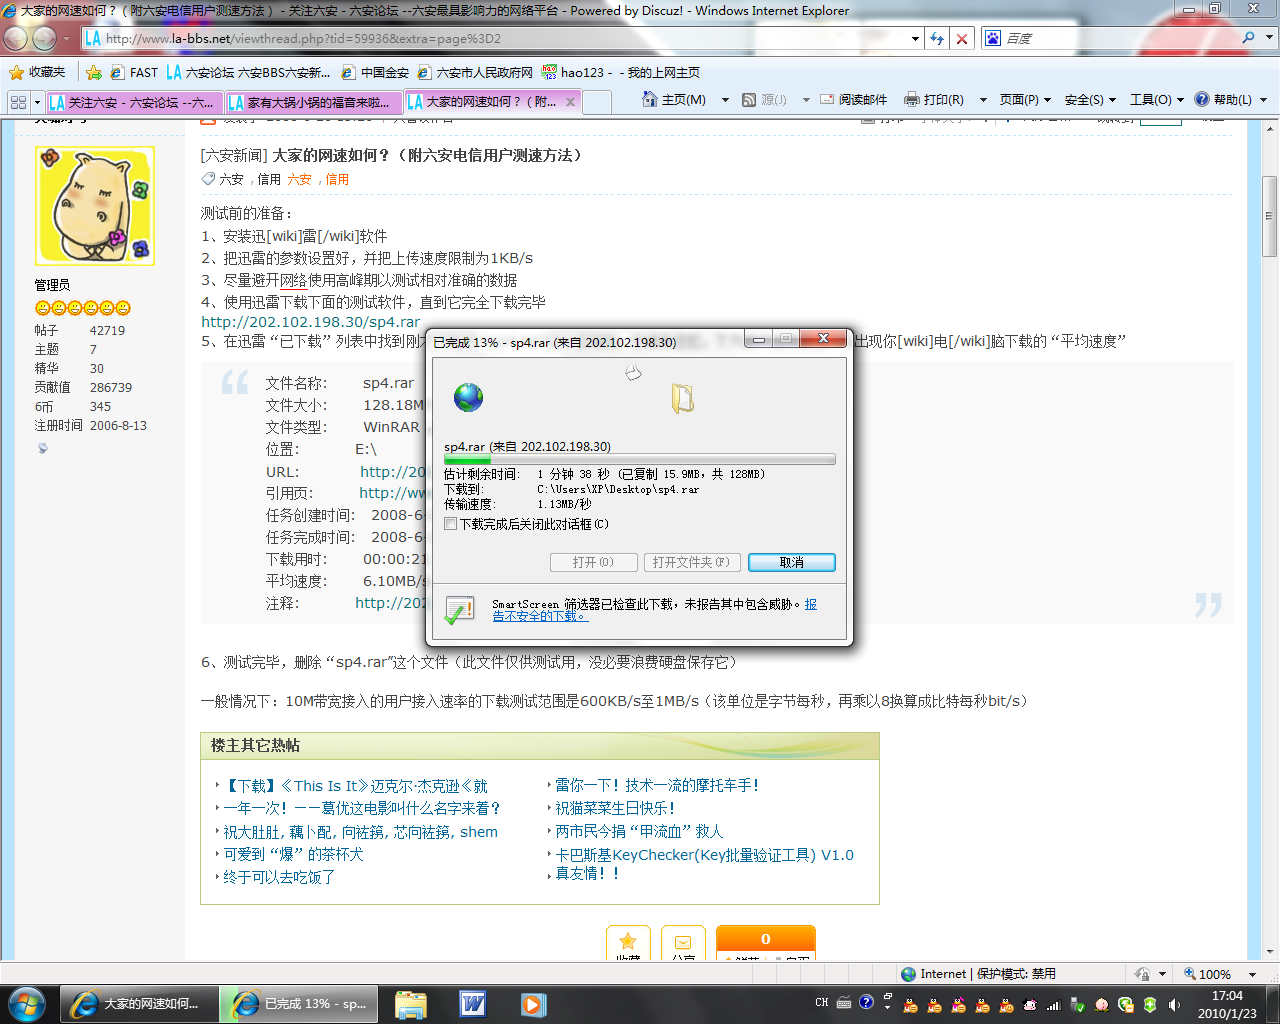Open the Favorites star button
Image resolution: width=1280 pixels, height=1024 pixels.
coord(37,72)
